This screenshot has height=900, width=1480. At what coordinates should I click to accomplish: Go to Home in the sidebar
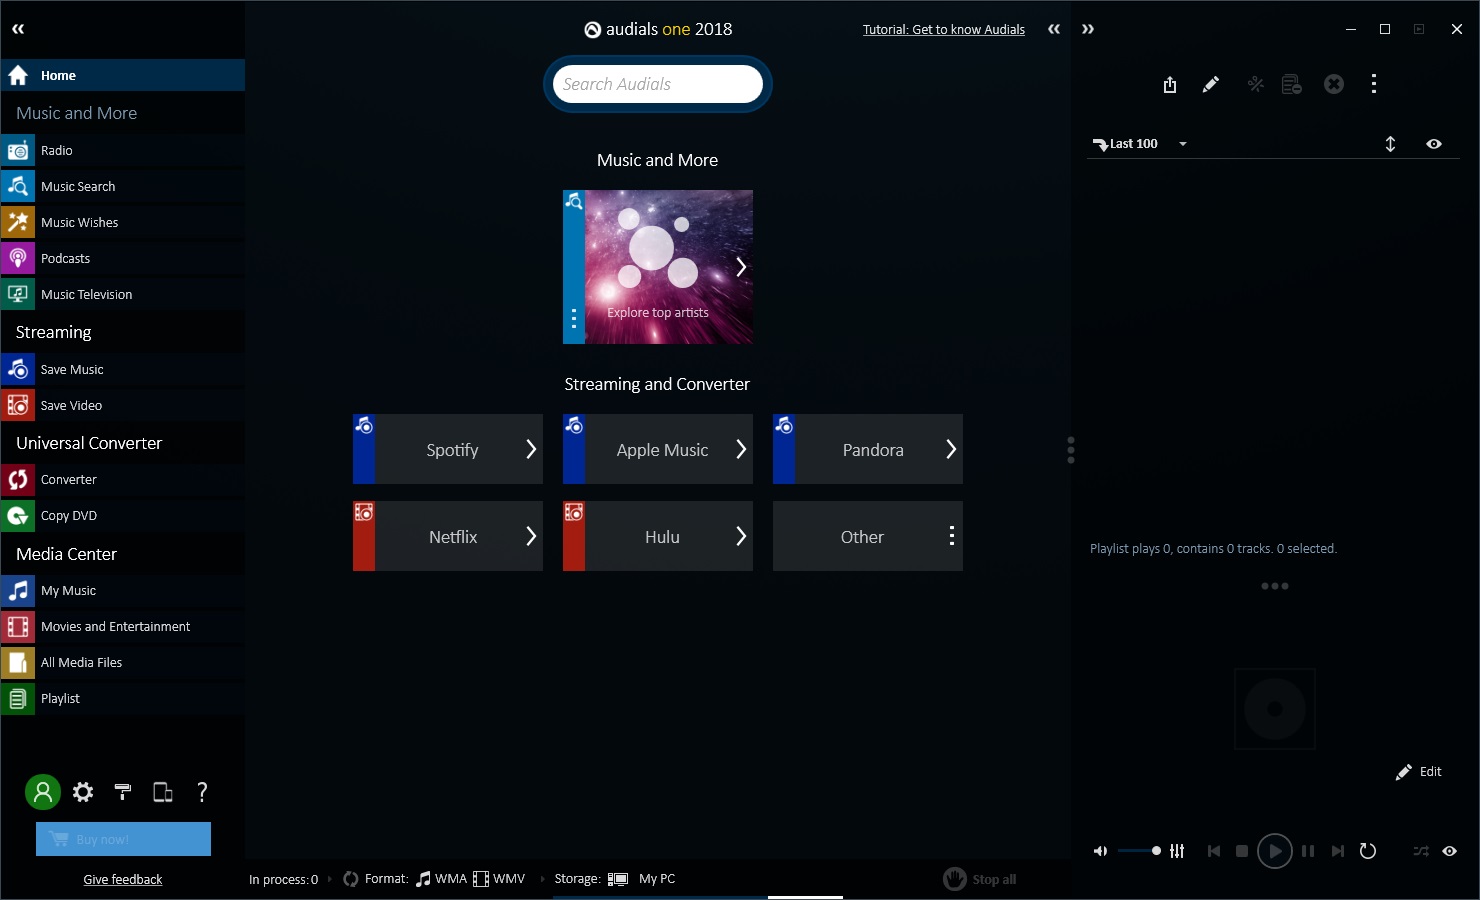pyautogui.click(x=122, y=76)
